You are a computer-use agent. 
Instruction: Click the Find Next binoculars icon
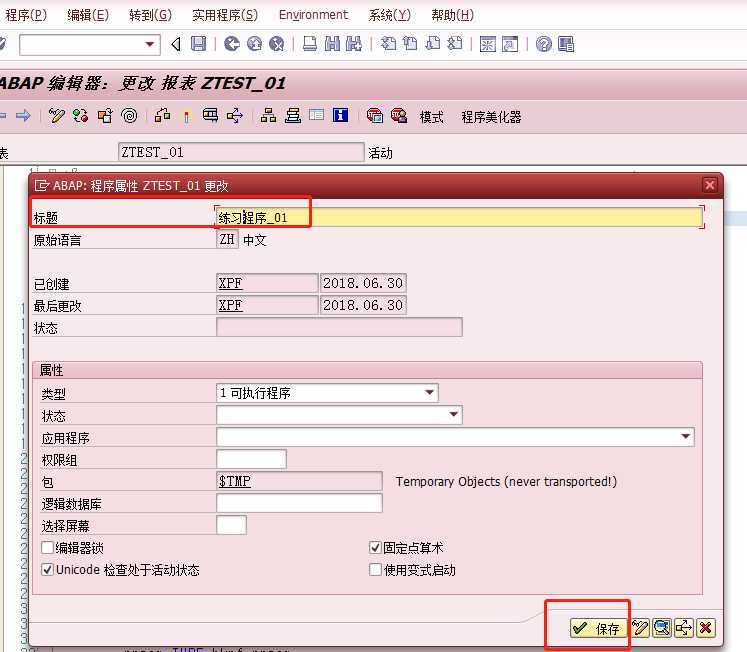point(353,44)
